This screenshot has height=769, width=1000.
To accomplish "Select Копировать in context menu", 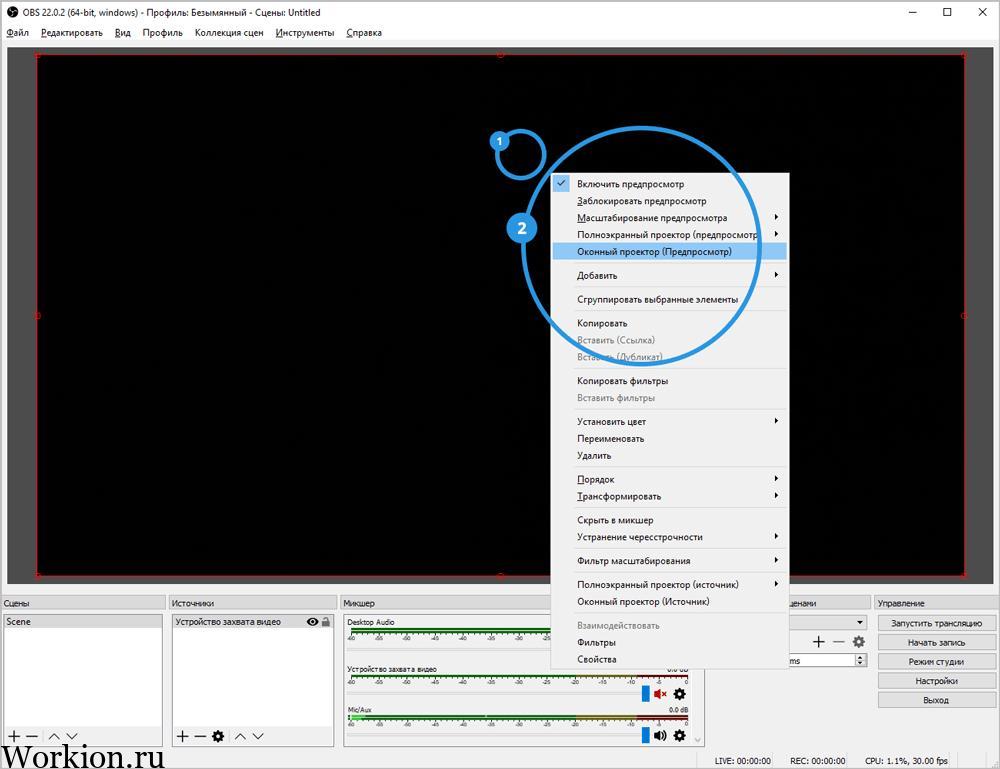I will pyautogui.click(x=670, y=323).
